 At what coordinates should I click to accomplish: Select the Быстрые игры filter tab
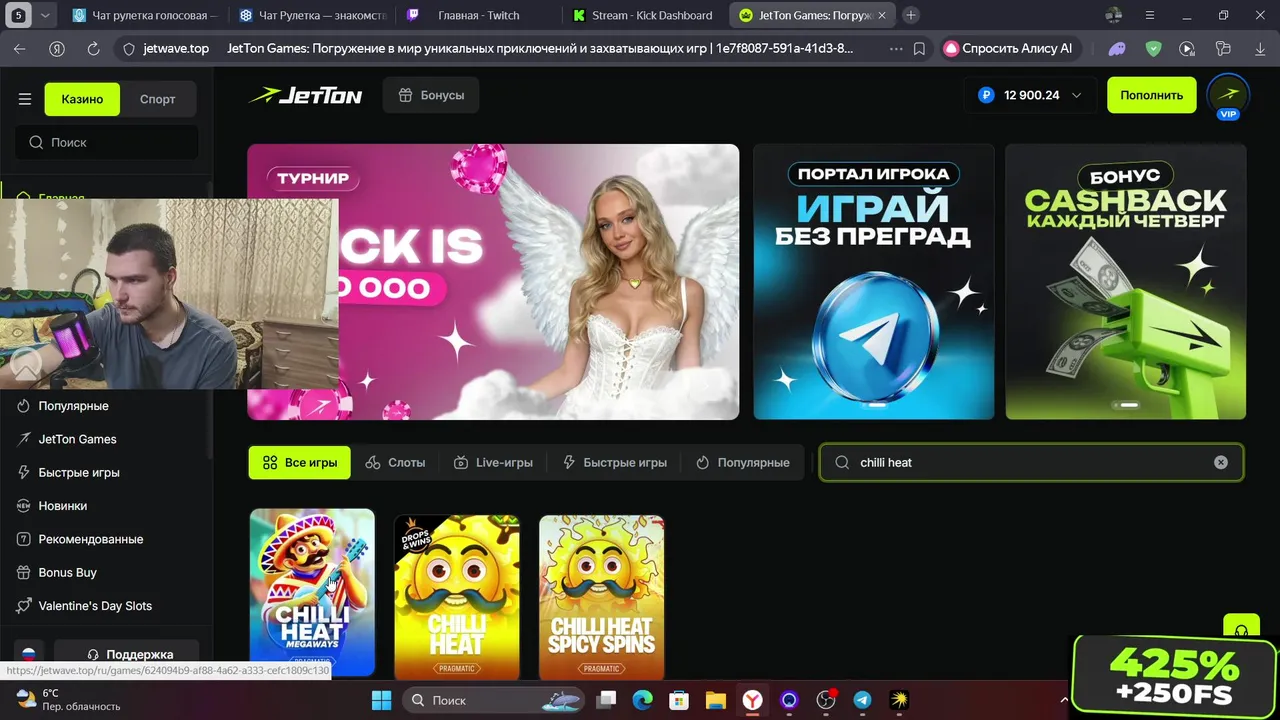pos(615,463)
